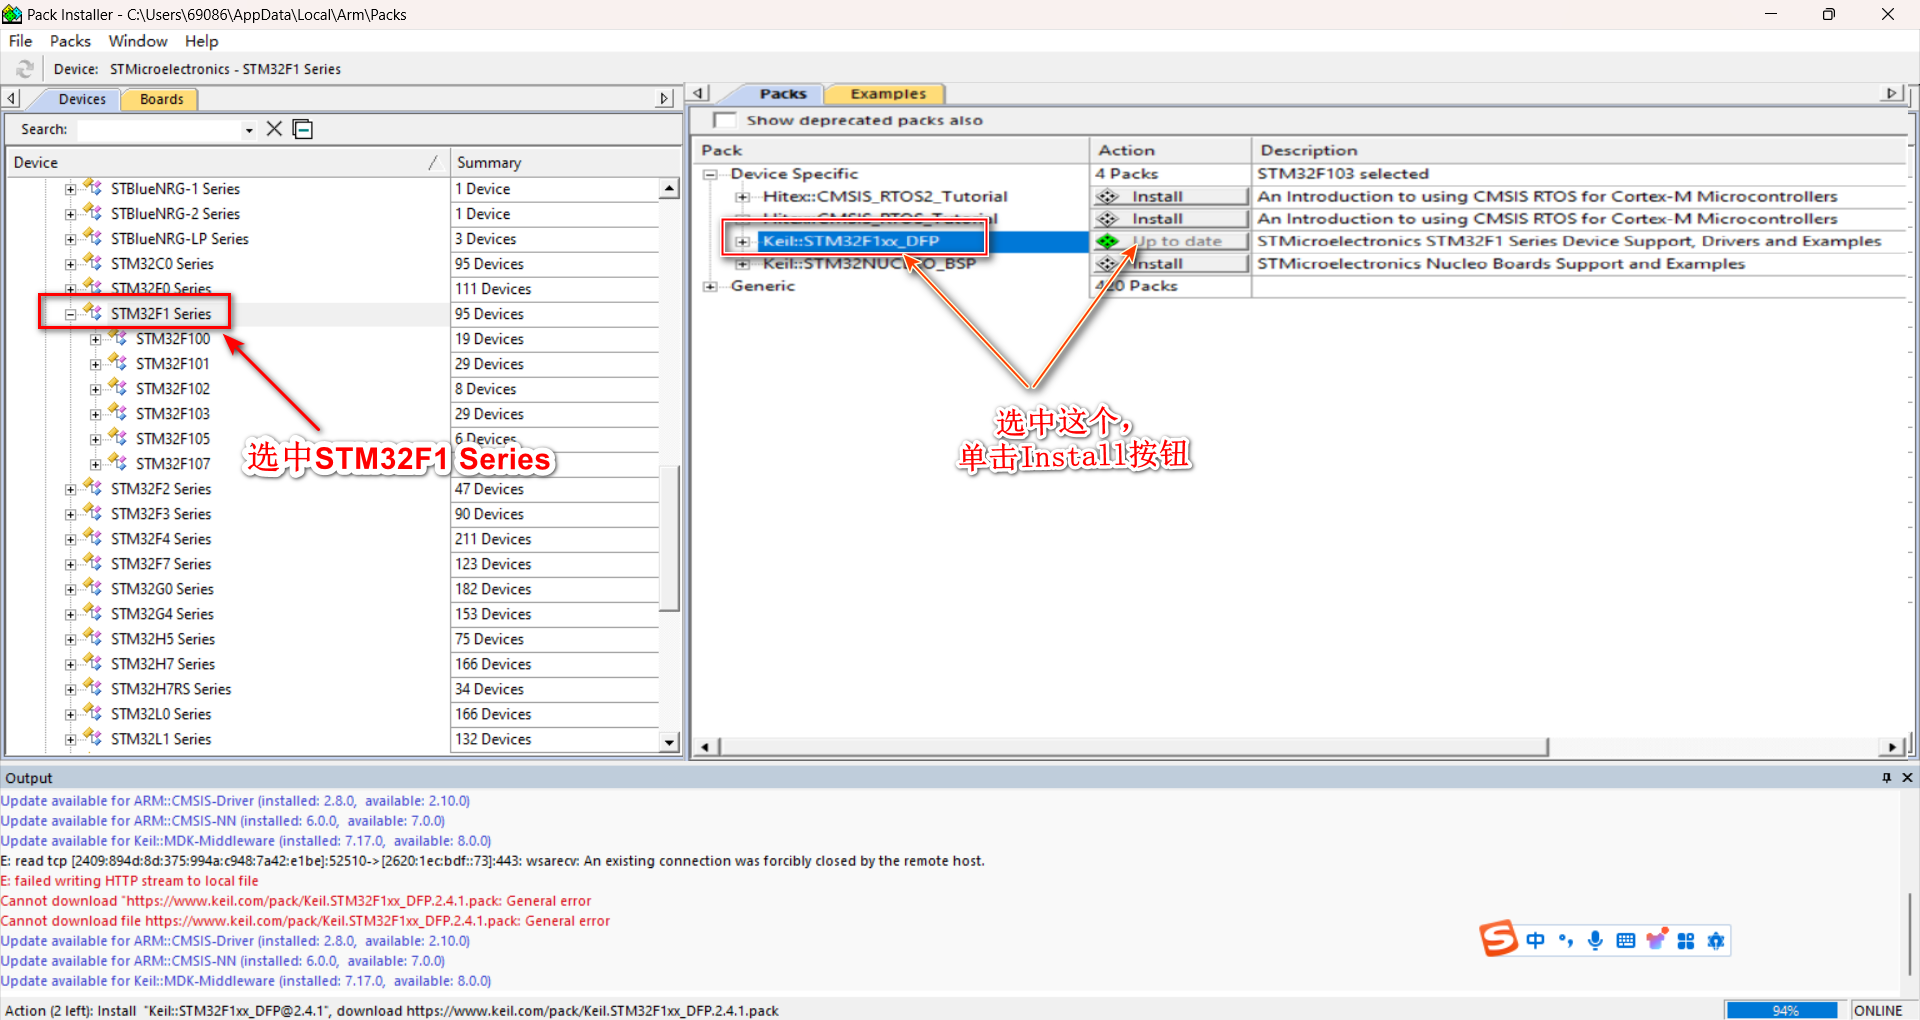
Task: Open the Sogou soft keyboard icon
Action: click(x=1625, y=940)
